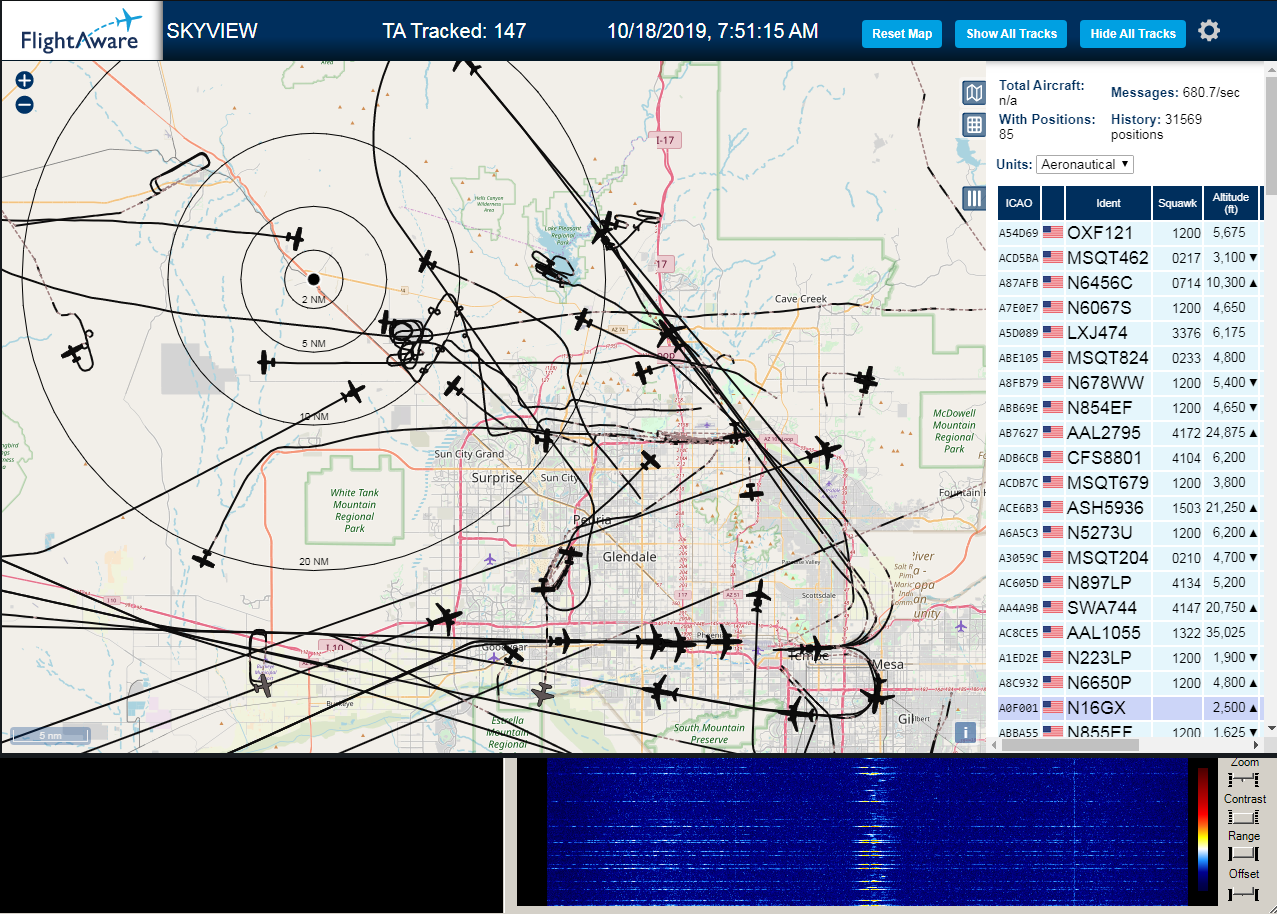This screenshot has width=1277, height=915.
Task: Click the US flag in LXJ474 row
Action: click(x=1053, y=332)
